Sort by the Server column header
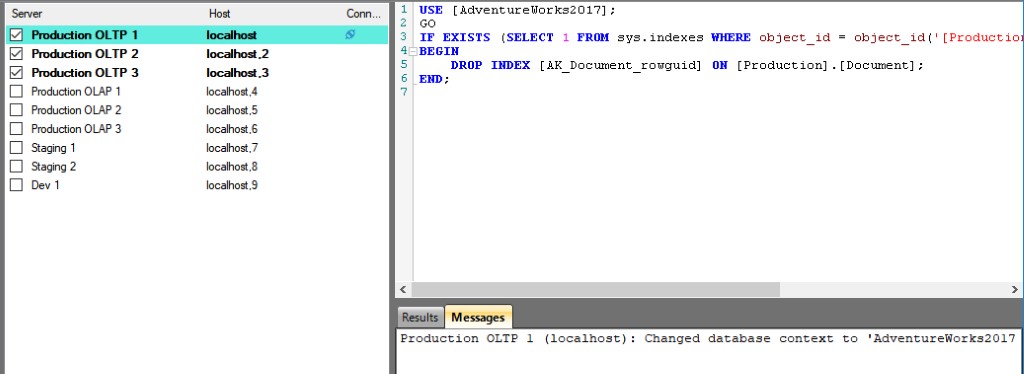The width and height of the screenshot is (1024, 374). point(27,13)
